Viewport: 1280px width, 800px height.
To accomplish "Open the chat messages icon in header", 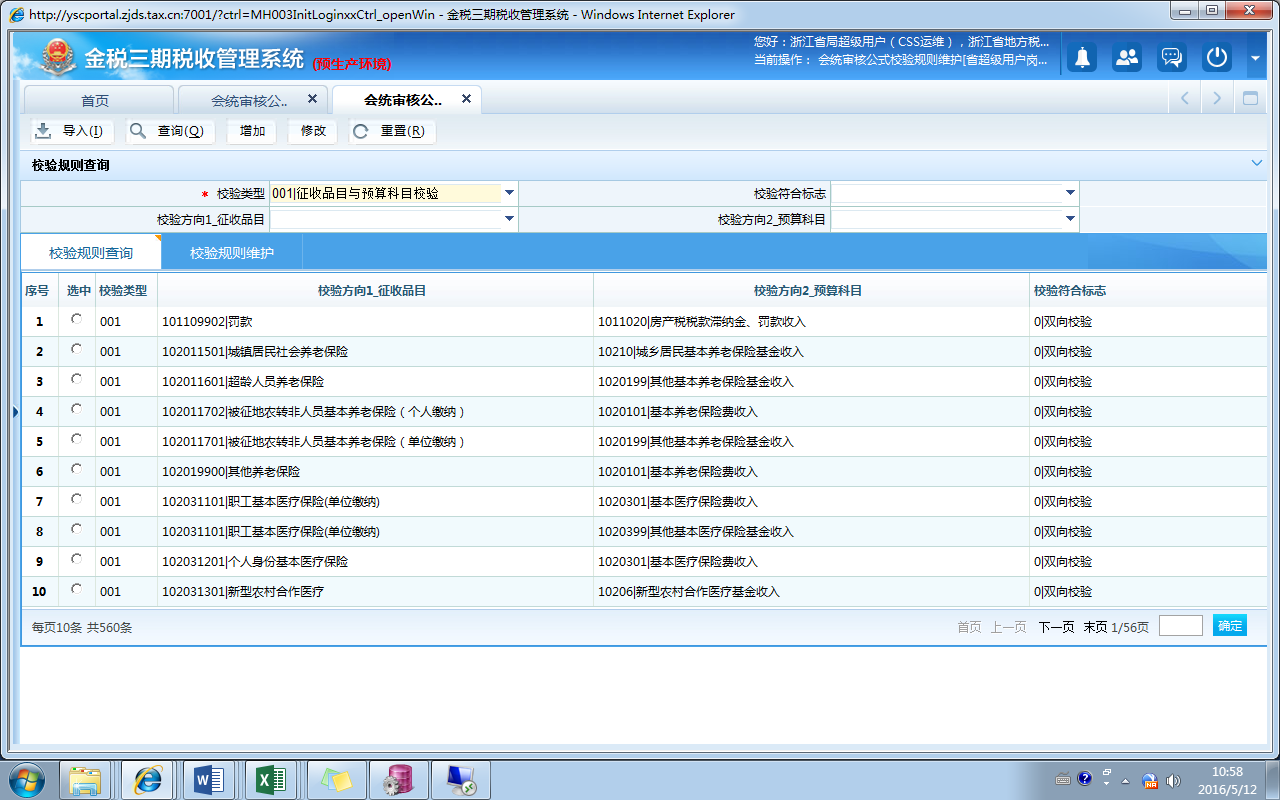I will click(x=1172, y=57).
